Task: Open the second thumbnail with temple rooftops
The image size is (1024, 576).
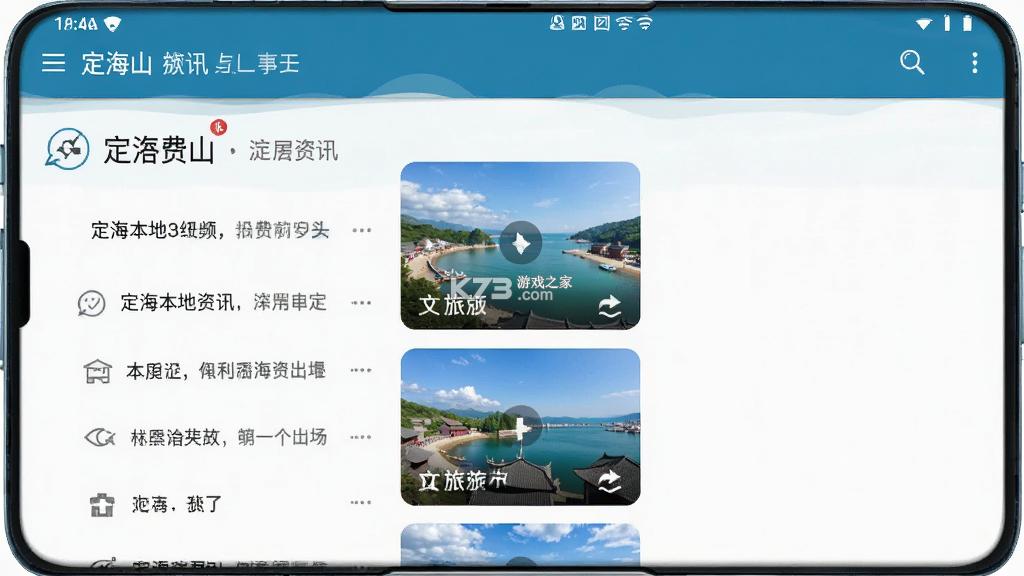Action: [520, 427]
